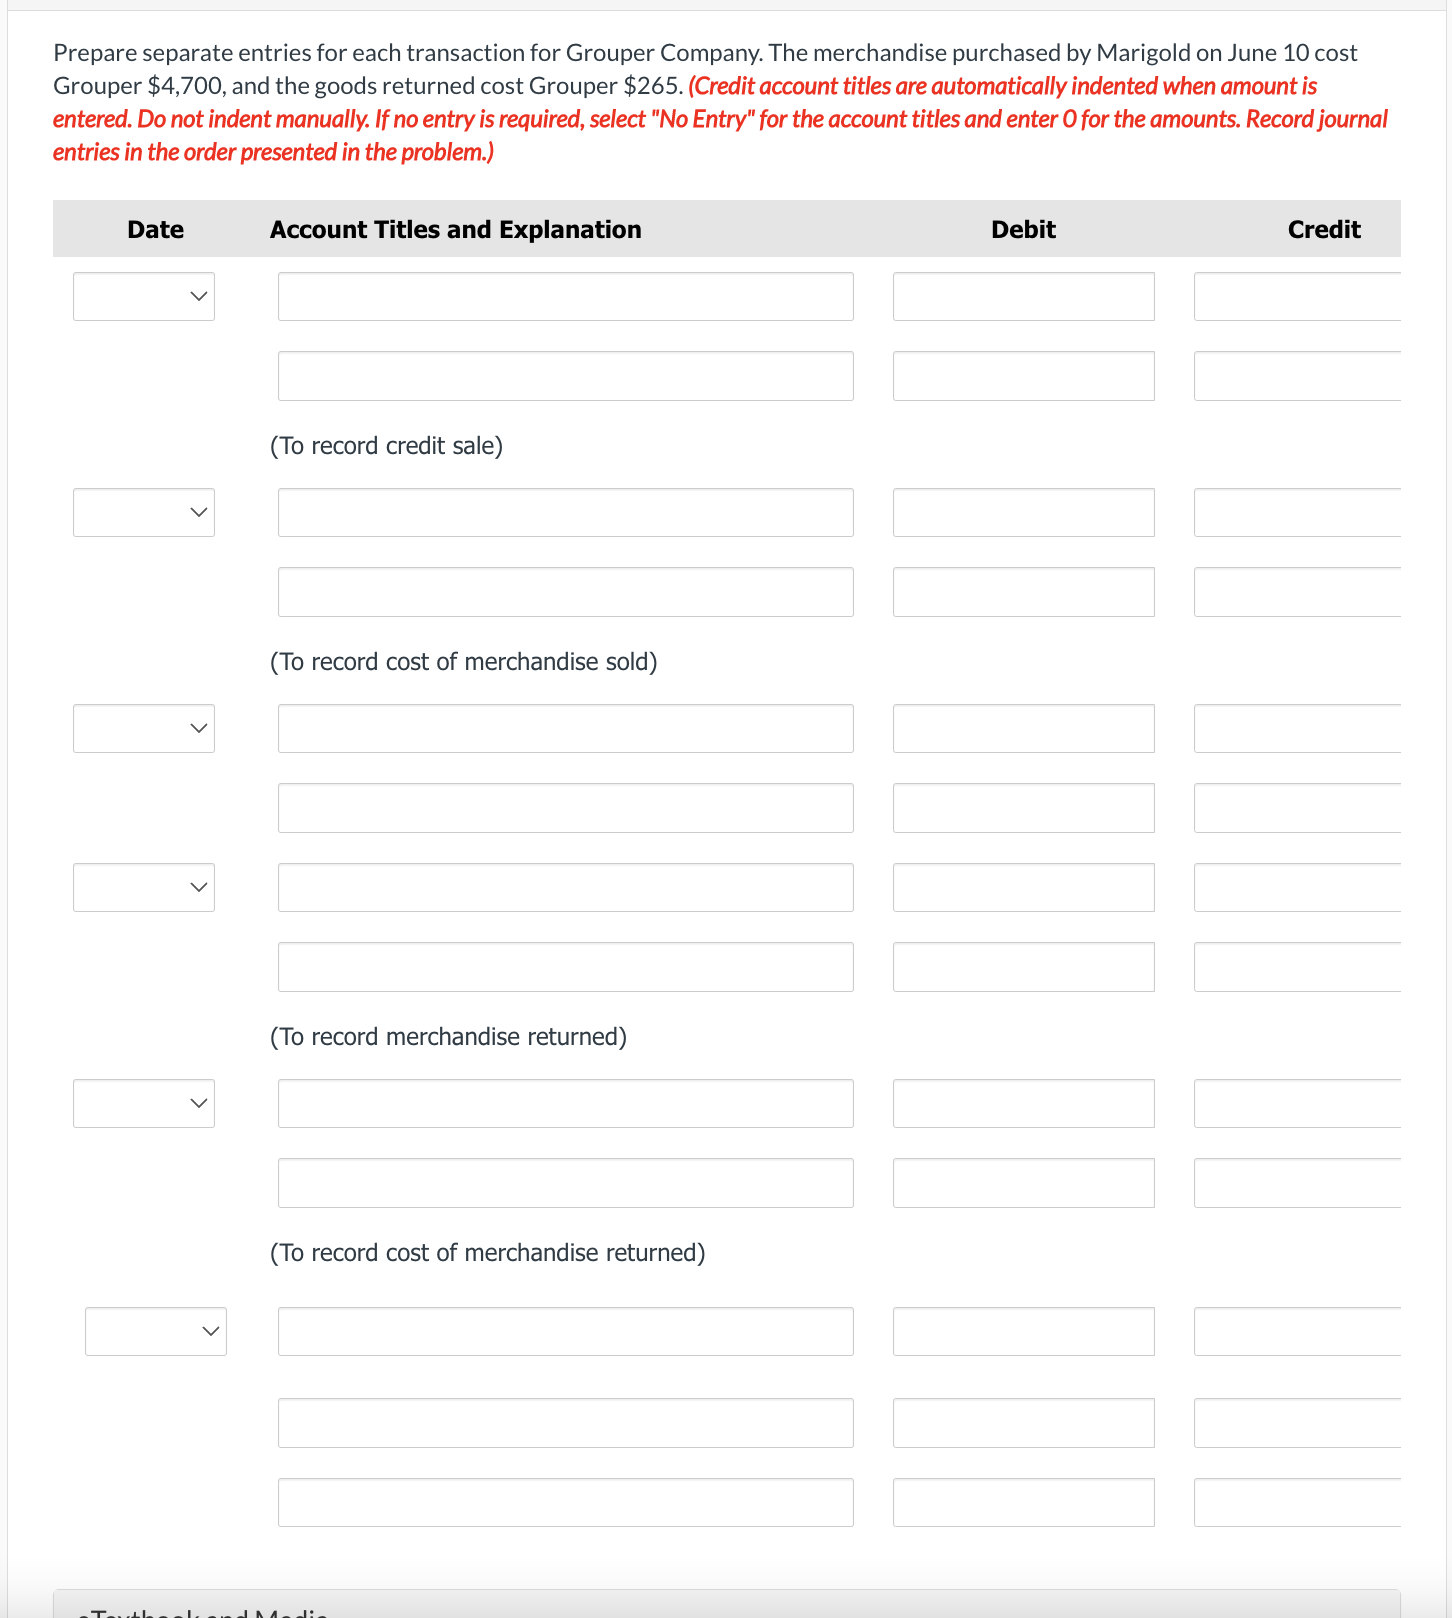The image size is (1452, 1618).
Task: Open the date dropdown for cost of merchandise returned
Action: (x=143, y=1103)
